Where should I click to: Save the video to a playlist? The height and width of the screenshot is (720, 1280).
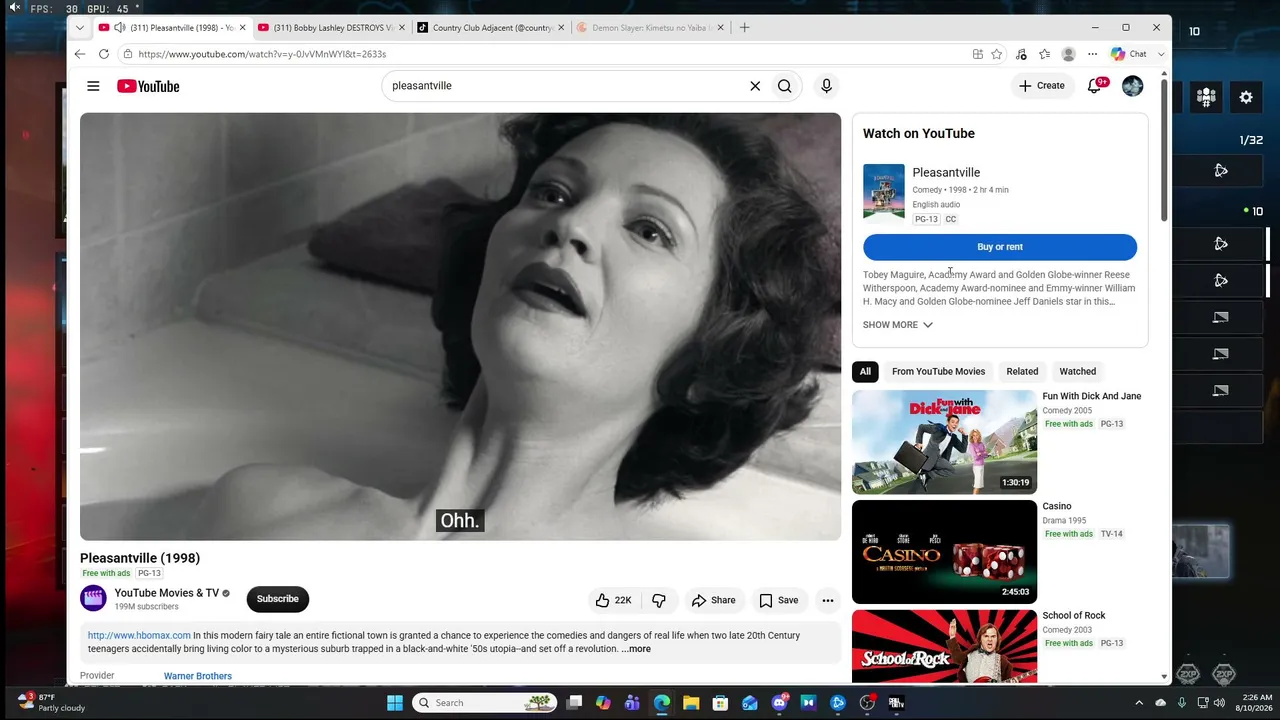(778, 600)
